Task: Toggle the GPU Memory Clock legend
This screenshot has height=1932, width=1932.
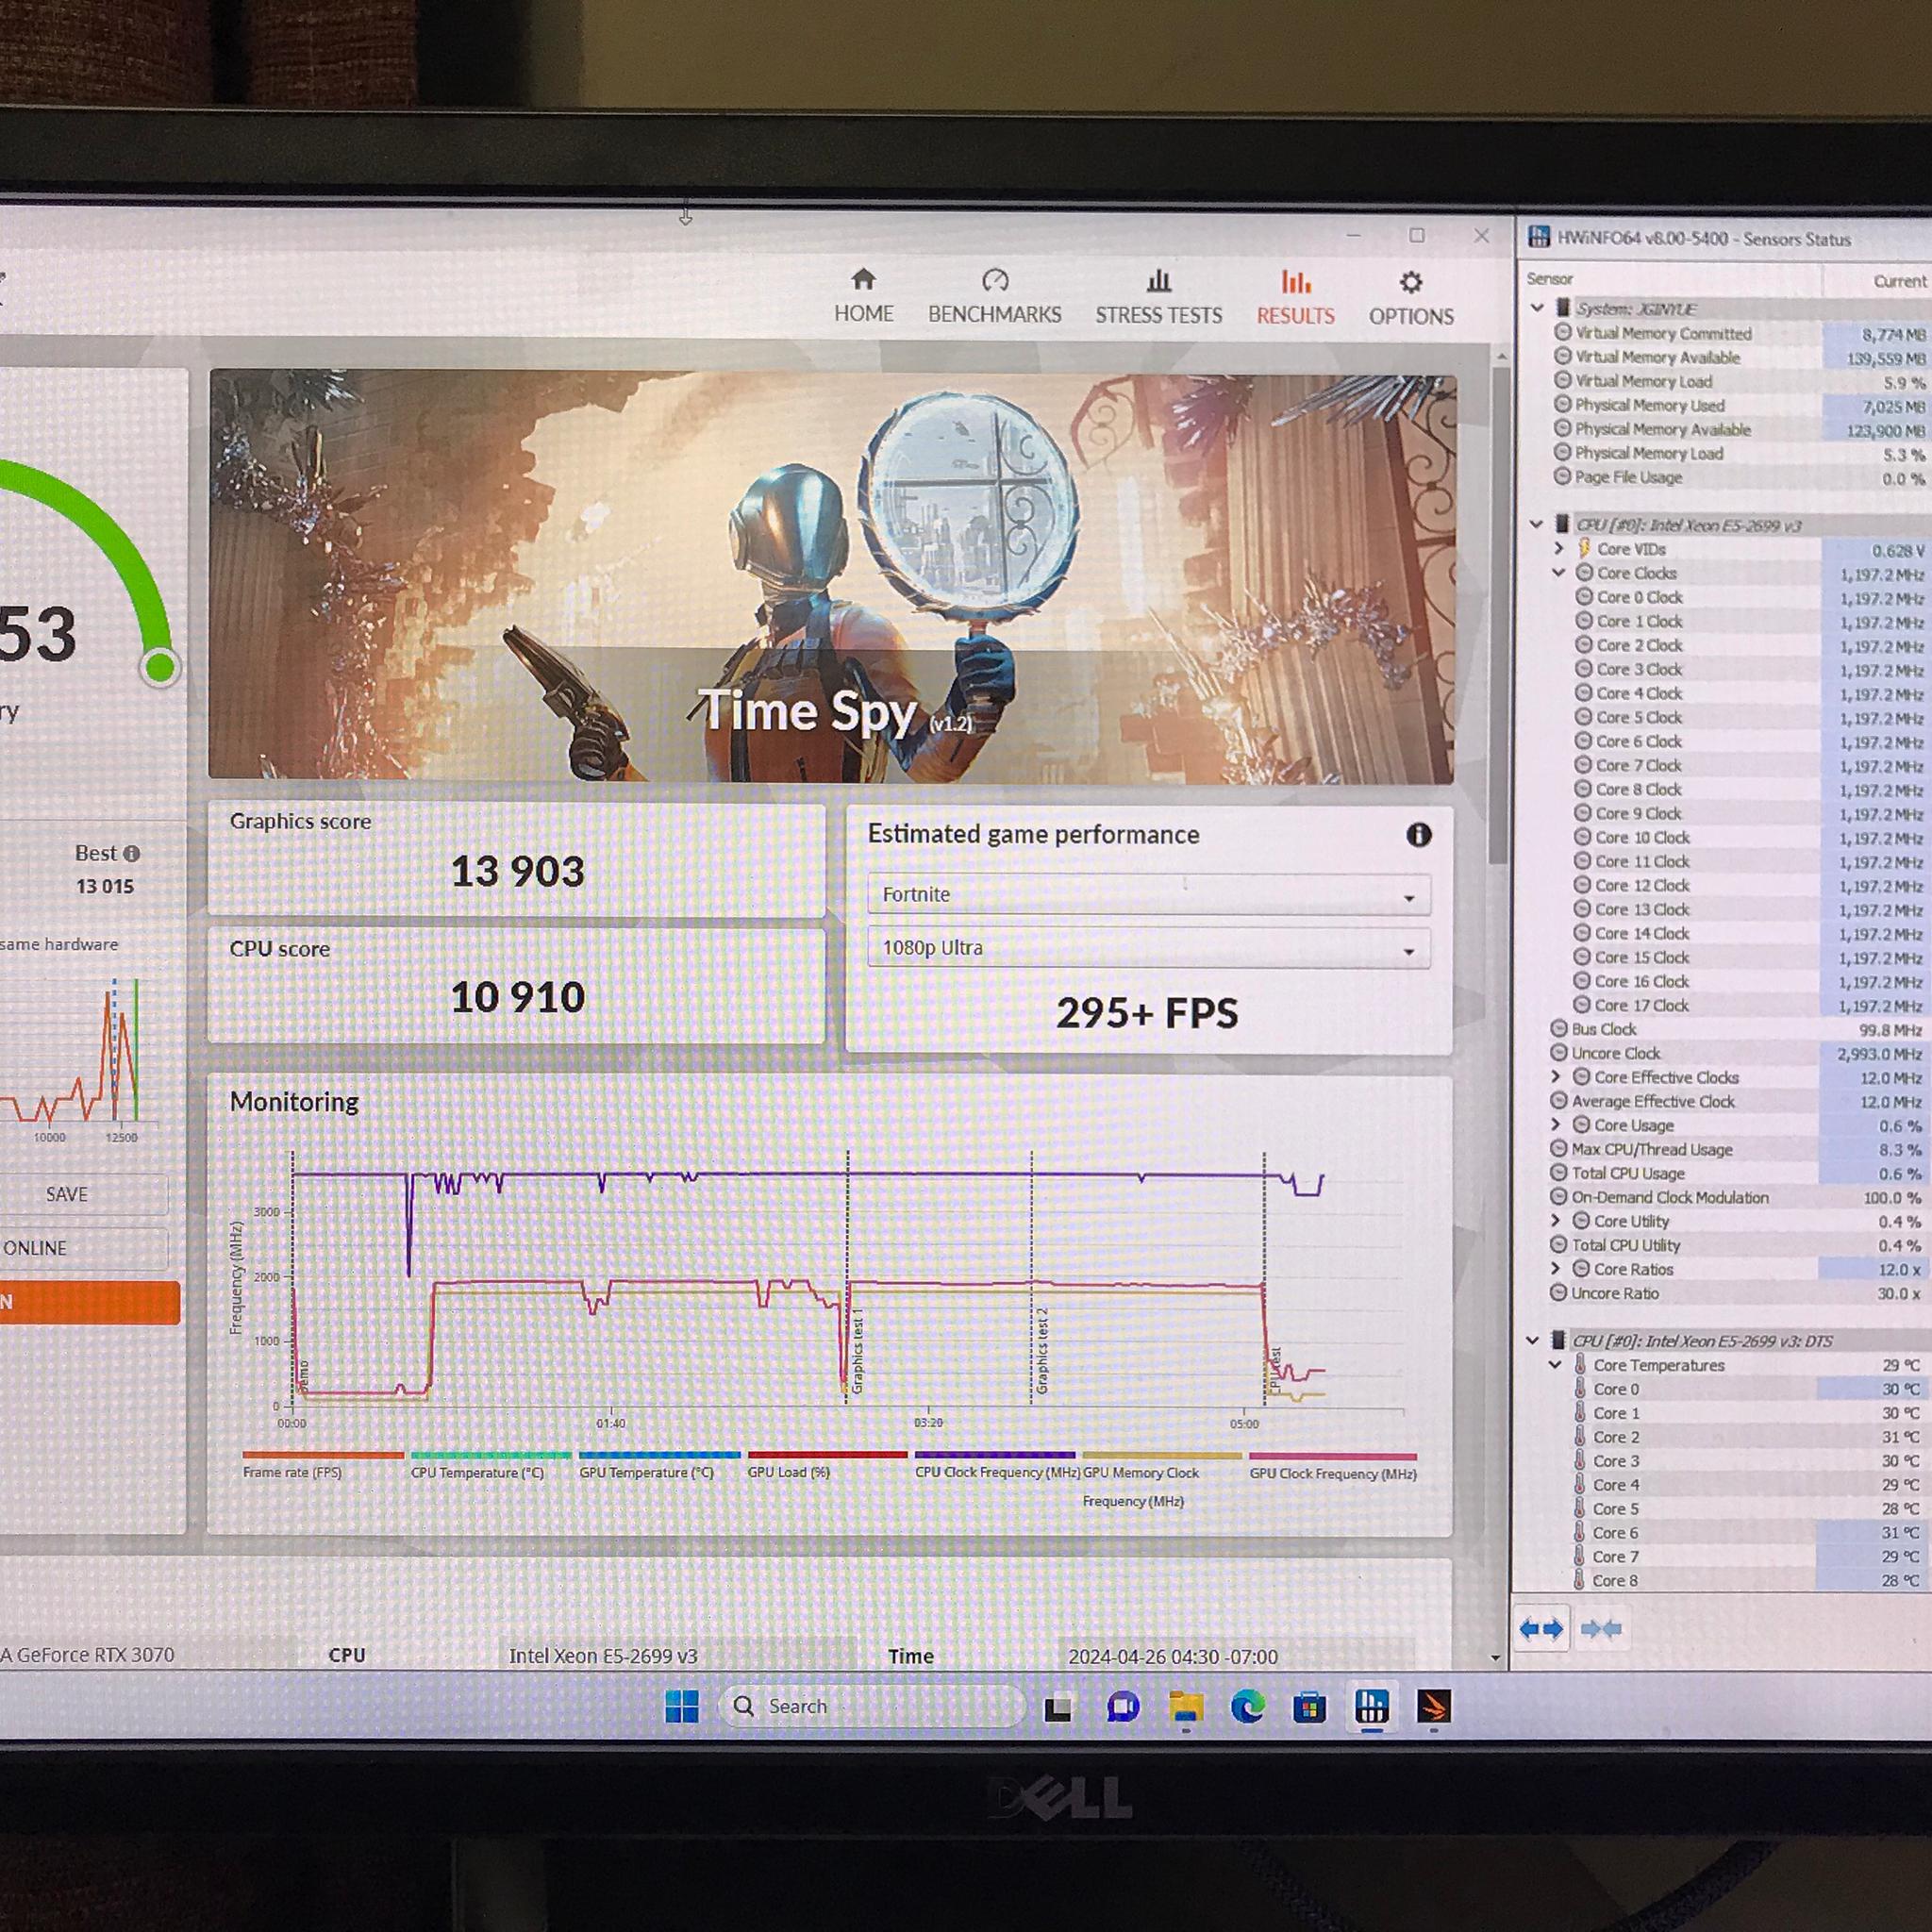Action: coord(1162,1478)
